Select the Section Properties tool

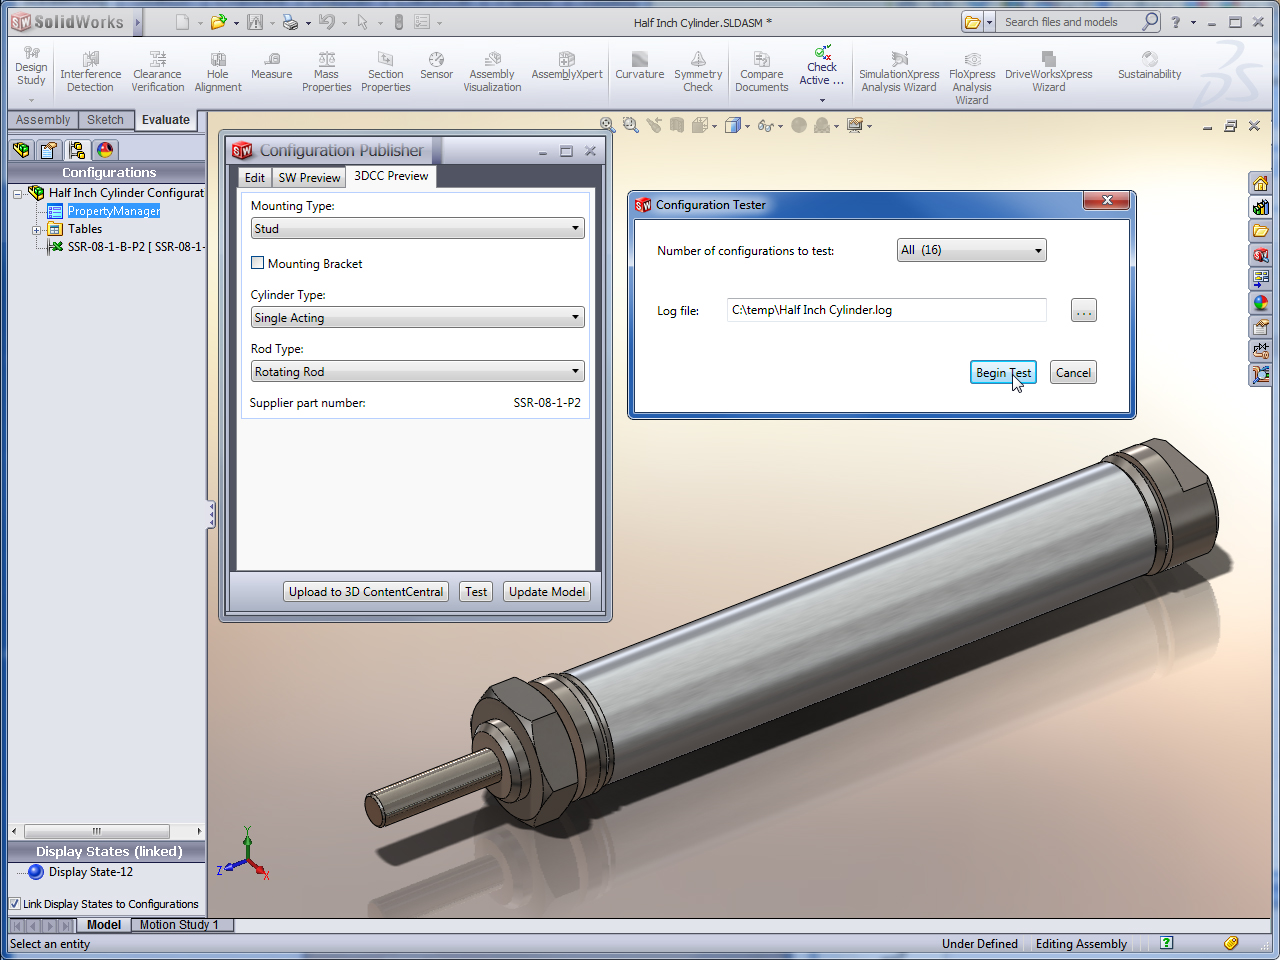point(385,72)
